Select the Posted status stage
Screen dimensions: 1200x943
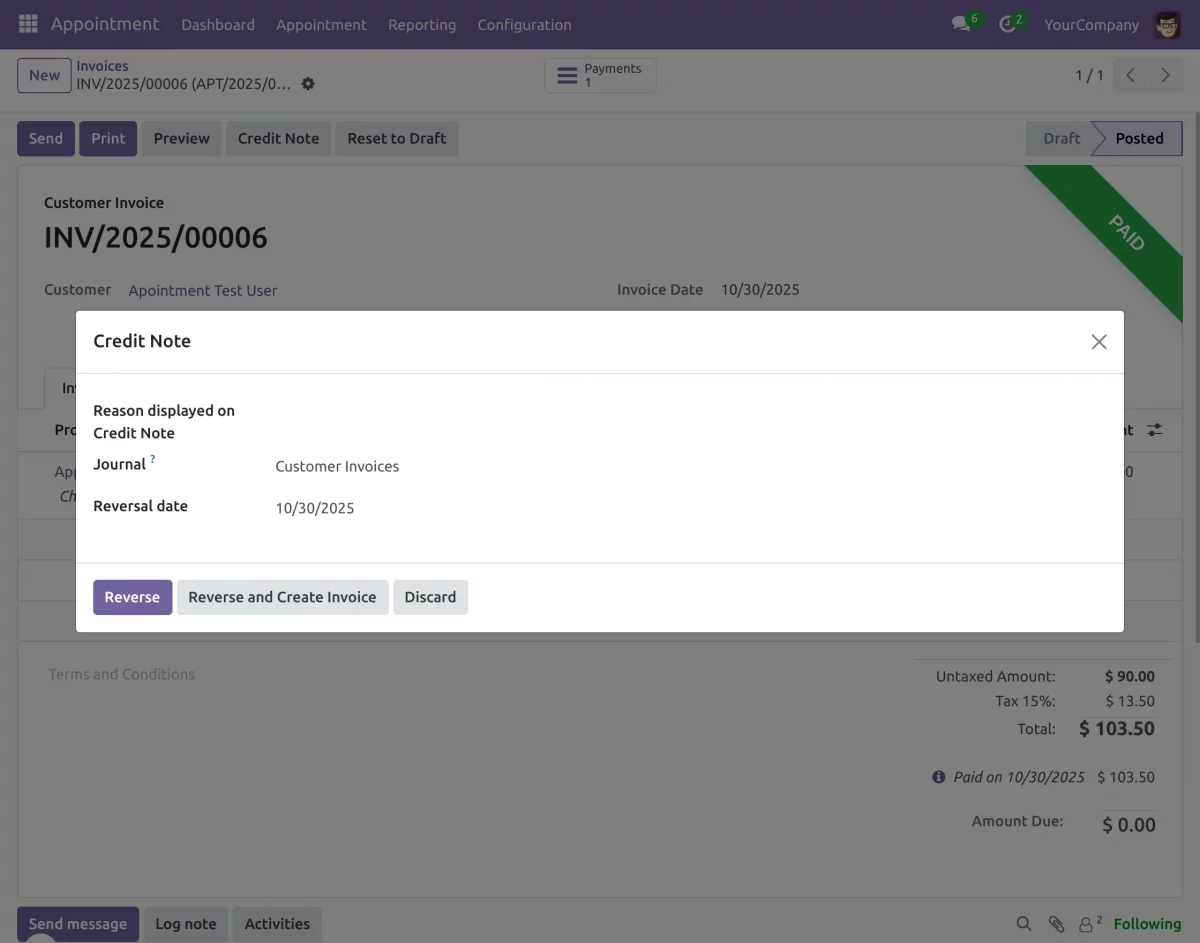(1139, 138)
